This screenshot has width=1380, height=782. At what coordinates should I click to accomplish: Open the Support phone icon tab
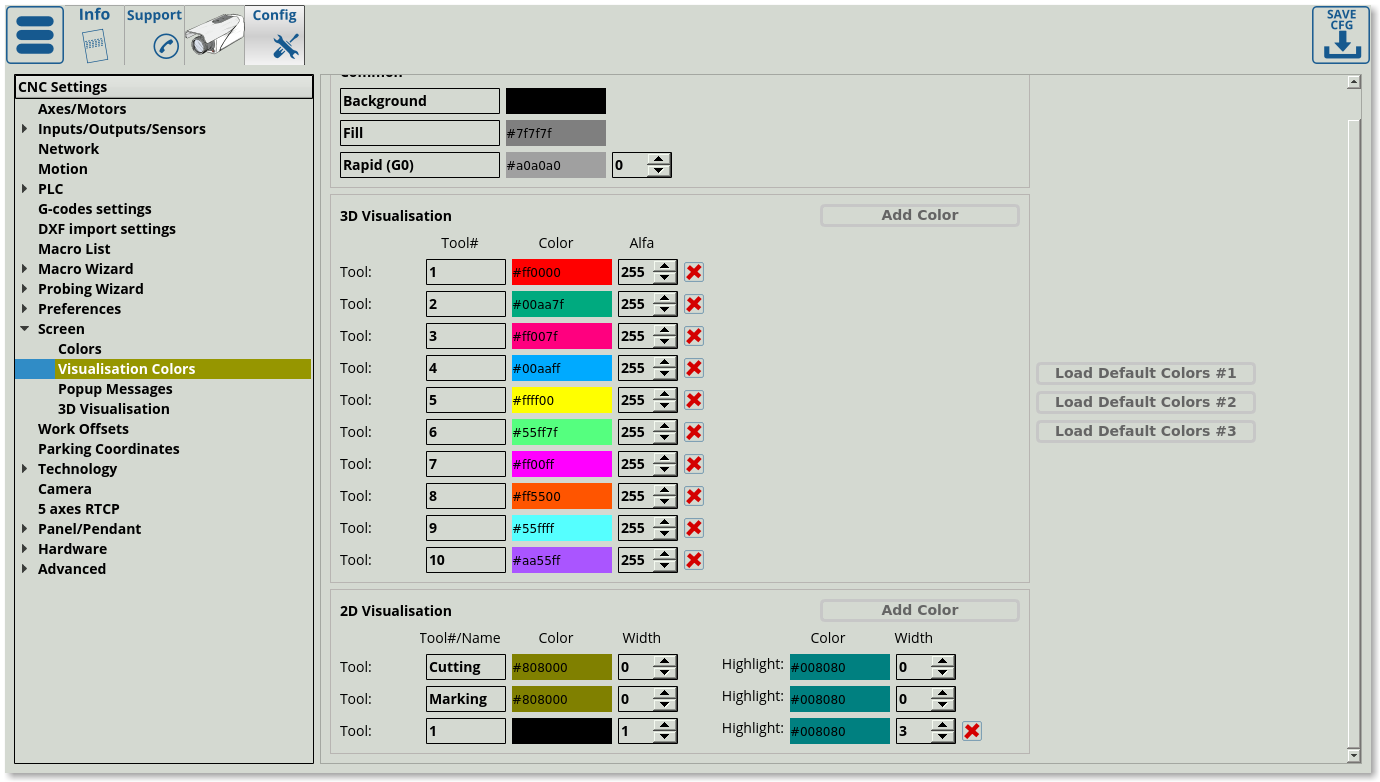154,35
